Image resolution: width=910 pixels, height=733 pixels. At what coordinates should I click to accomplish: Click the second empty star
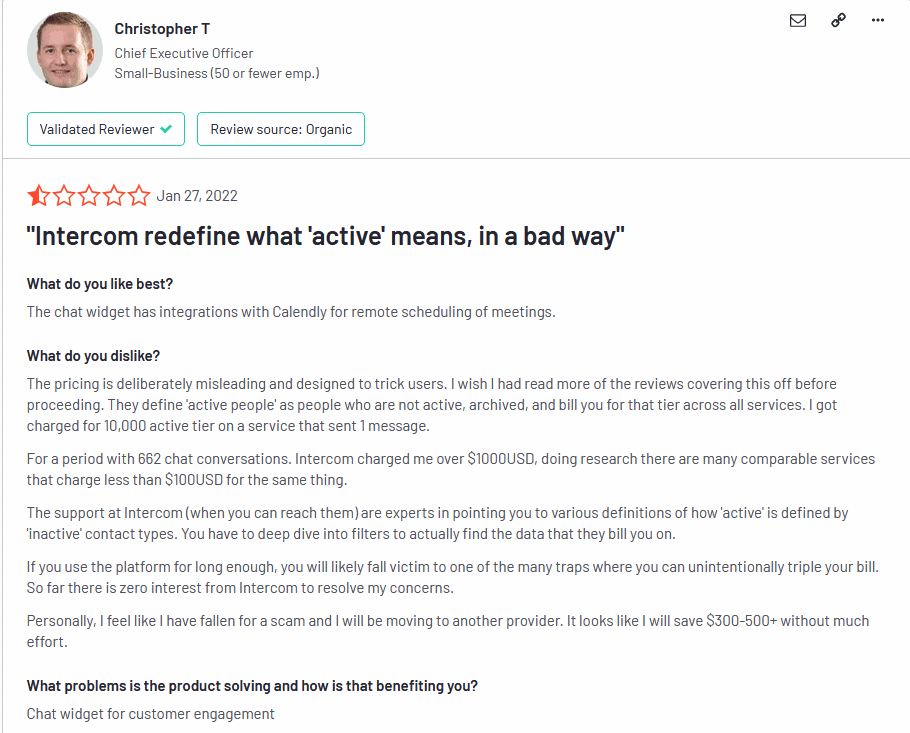point(64,196)
